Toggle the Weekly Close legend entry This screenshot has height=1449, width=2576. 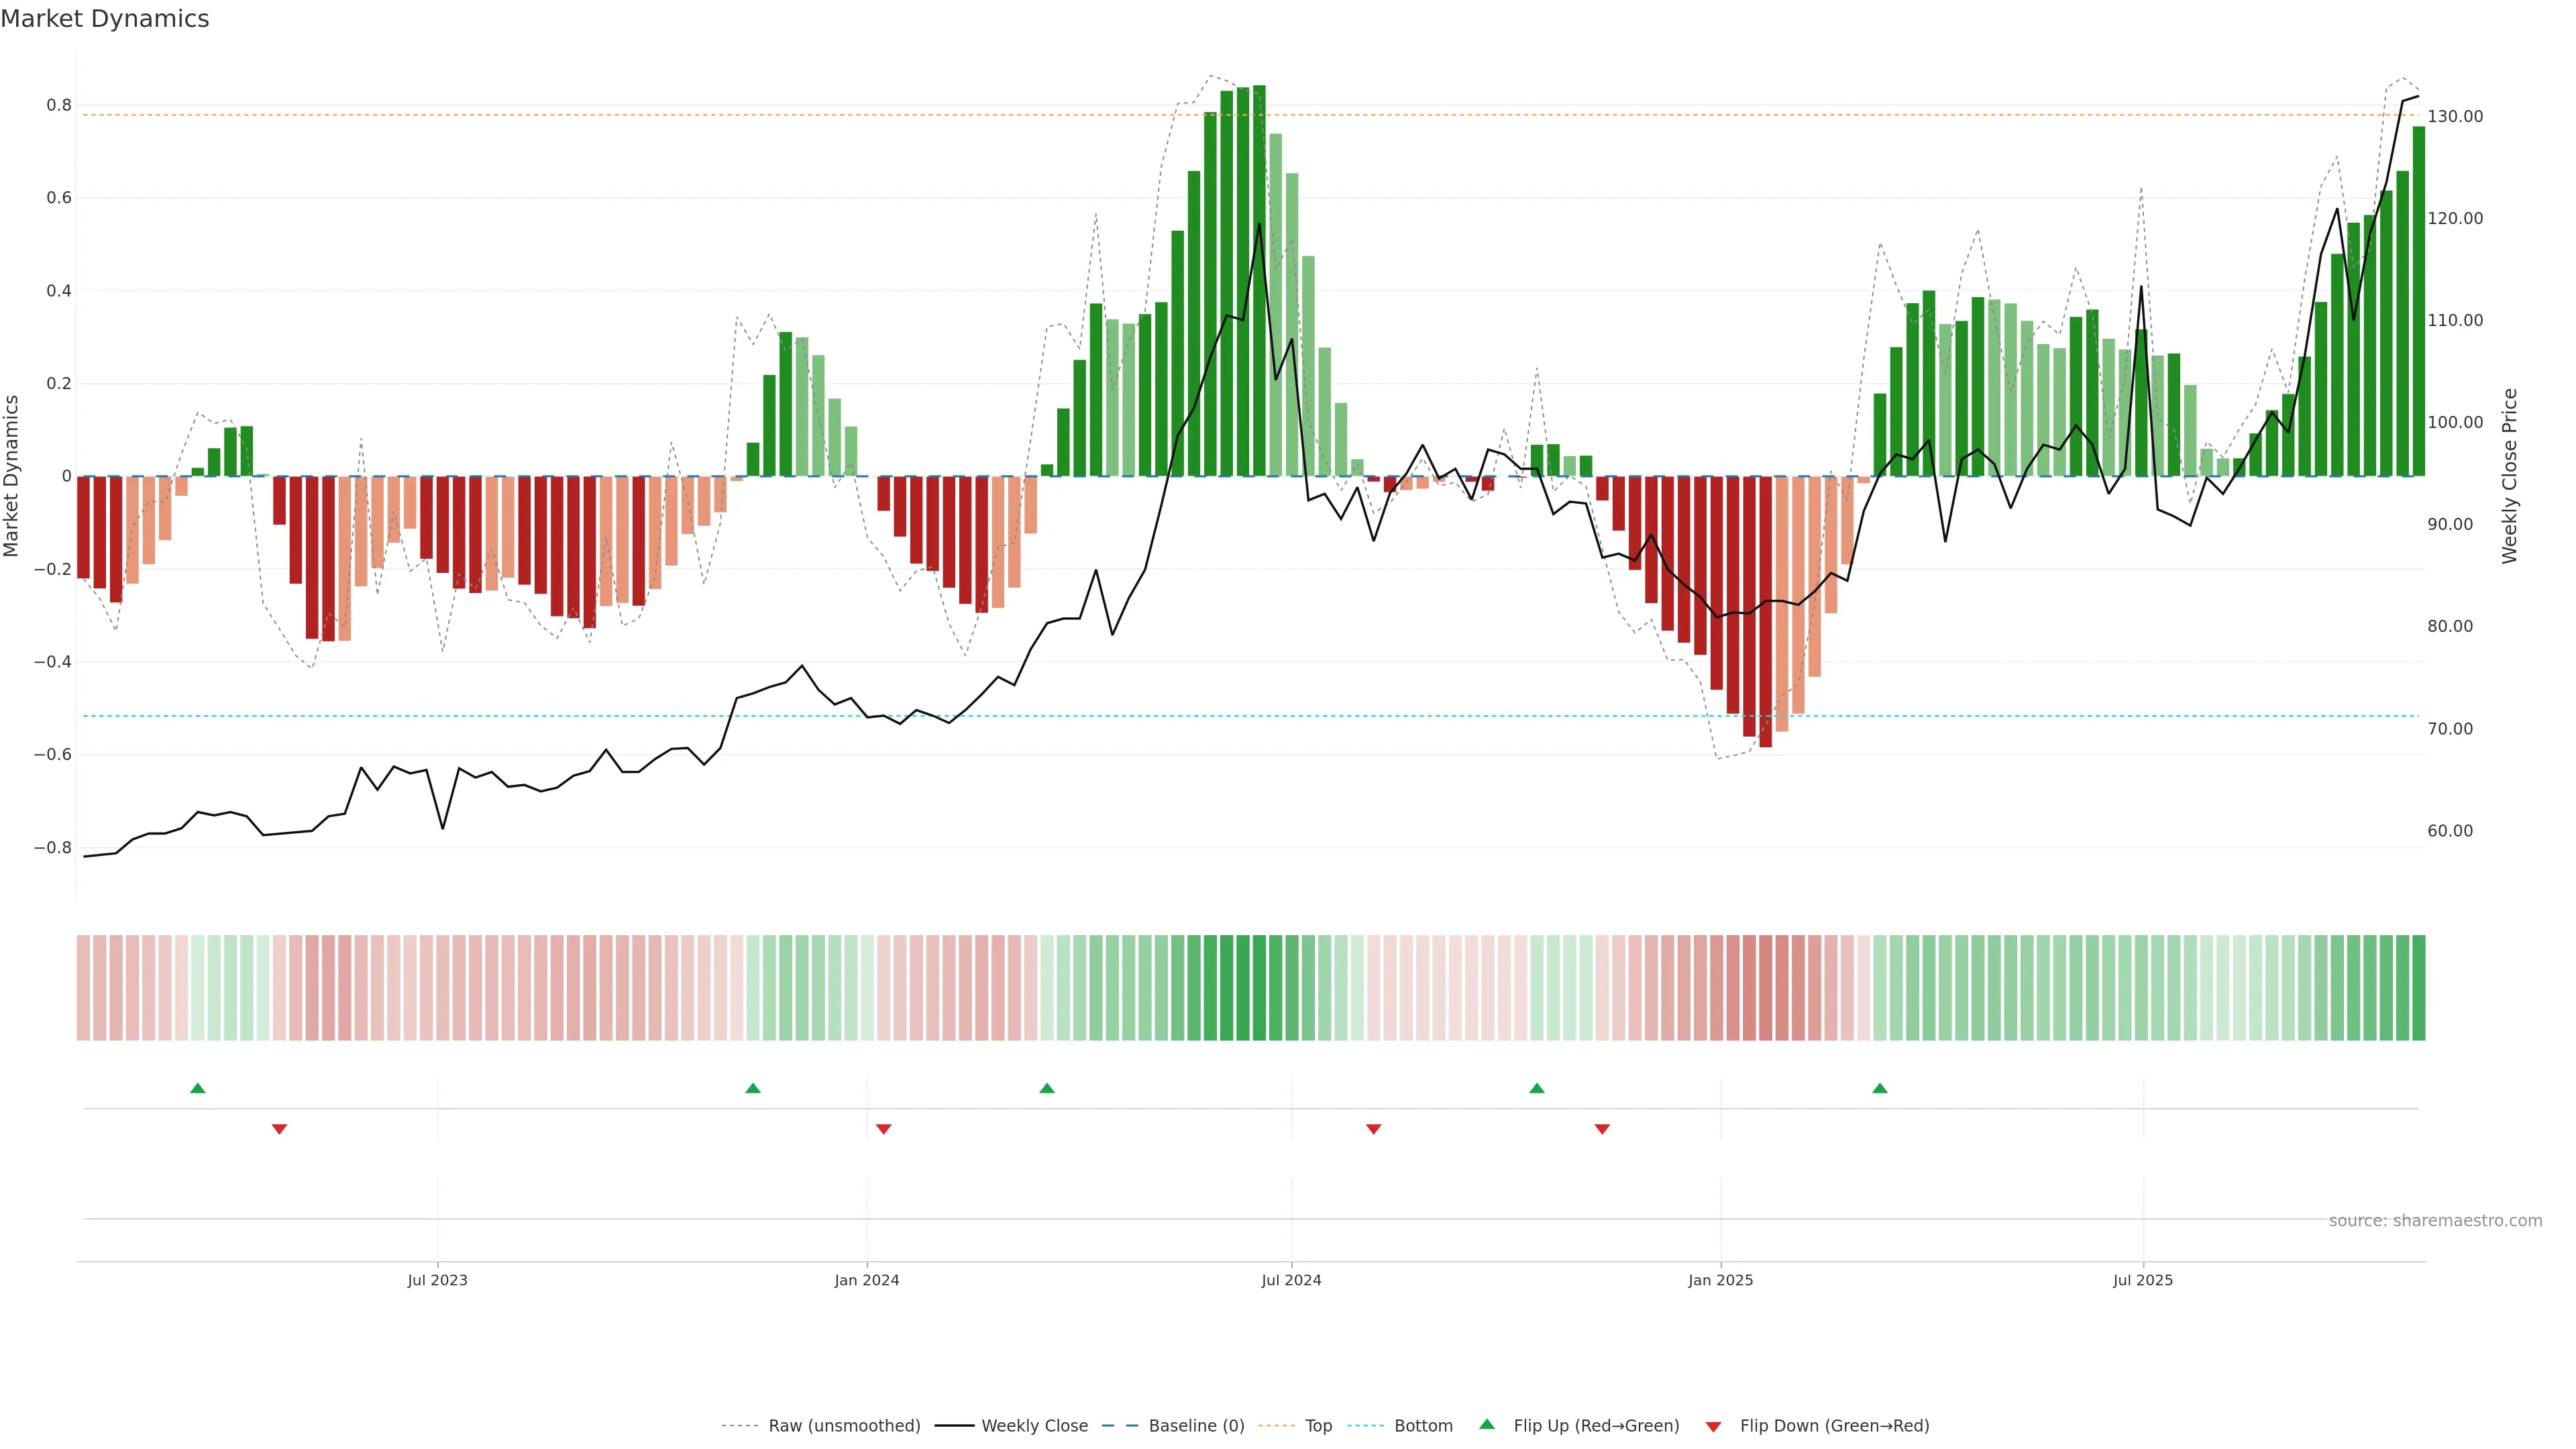(1034, 1426)
